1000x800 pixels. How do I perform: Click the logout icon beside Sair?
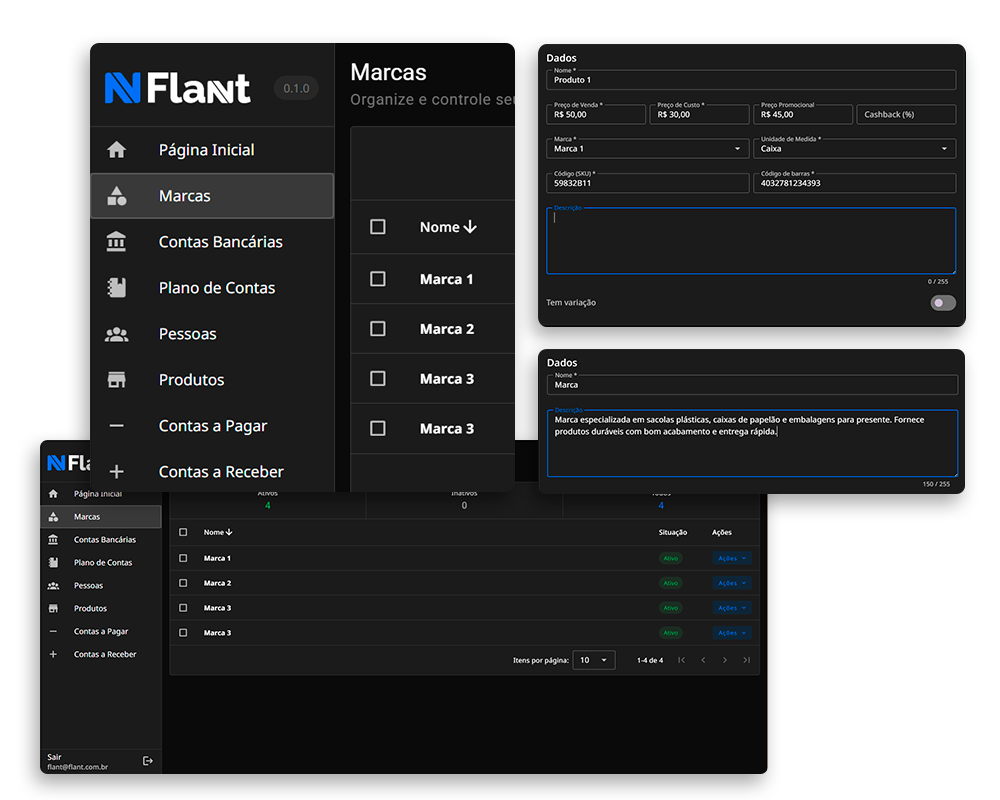tap(148, 761)
